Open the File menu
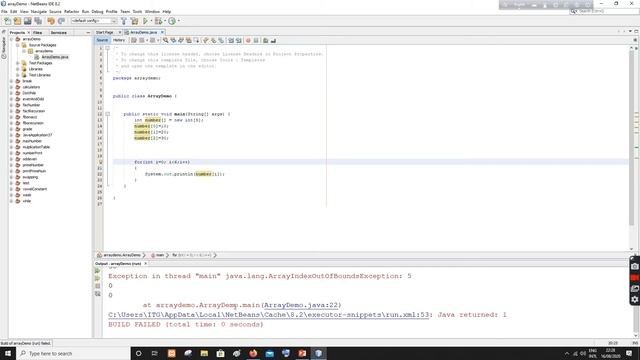The width and height of the screenshot is (640, 360). tap(4, 11)
